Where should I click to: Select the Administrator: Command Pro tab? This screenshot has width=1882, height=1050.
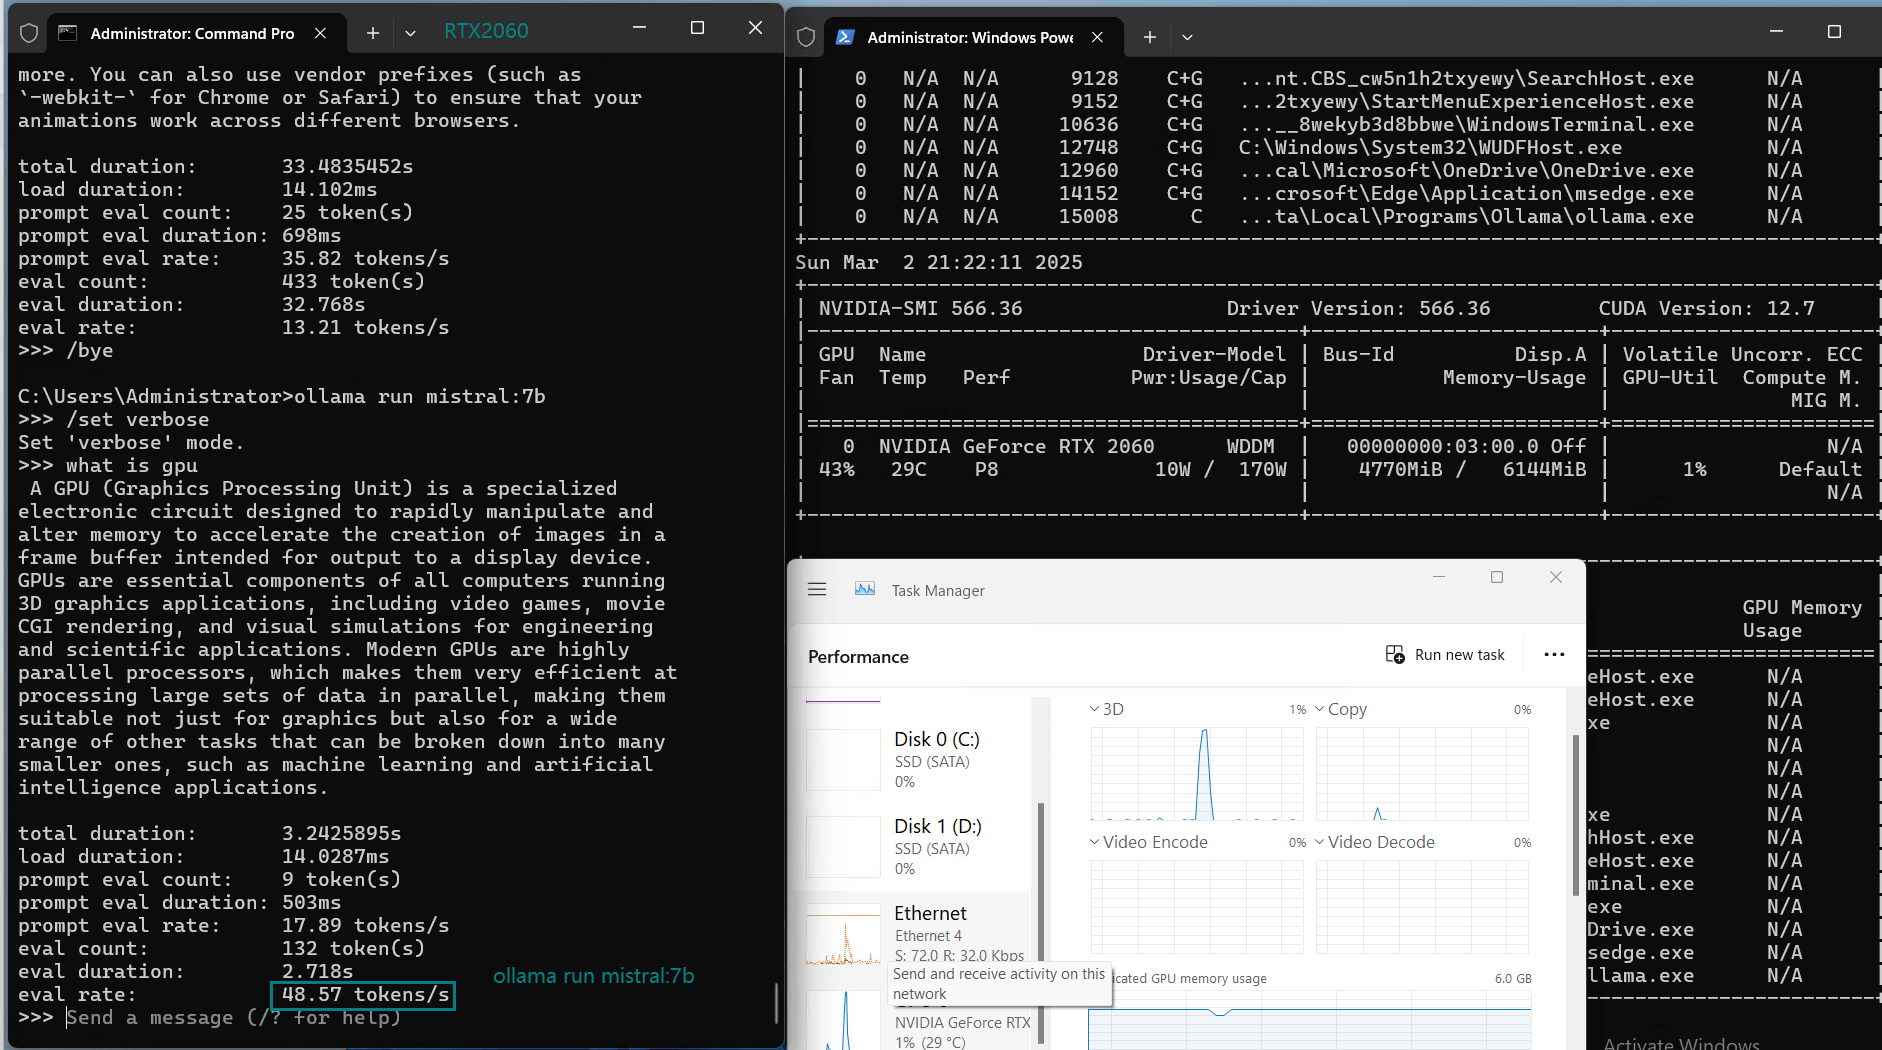190,33
